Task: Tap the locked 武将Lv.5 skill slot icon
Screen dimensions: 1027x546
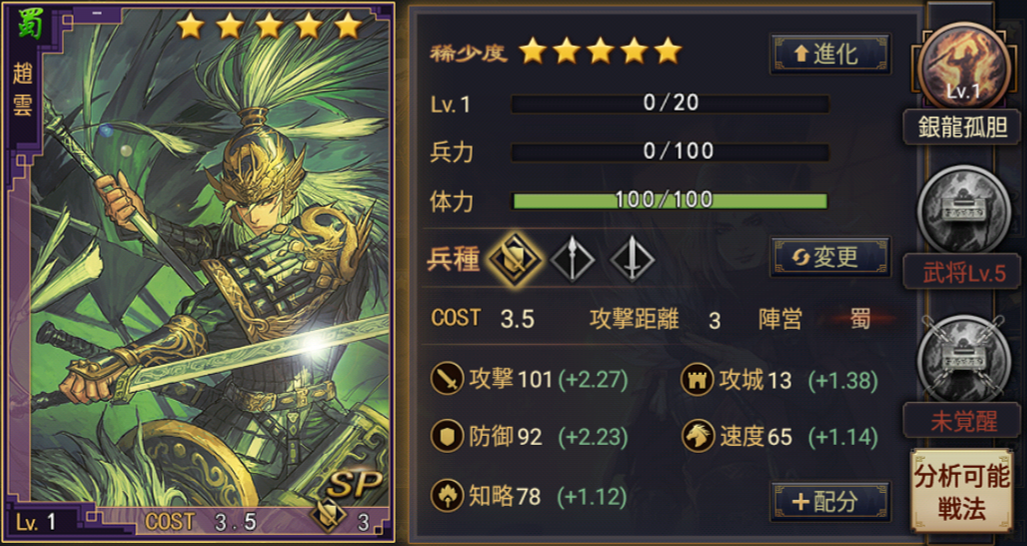Action: (962, 209)
